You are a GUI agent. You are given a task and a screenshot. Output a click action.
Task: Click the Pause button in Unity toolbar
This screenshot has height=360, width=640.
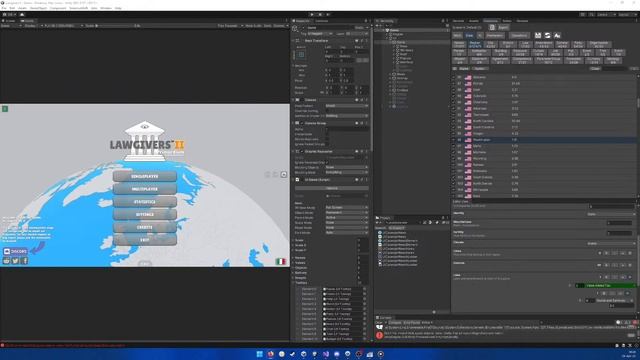pos(320,15)
